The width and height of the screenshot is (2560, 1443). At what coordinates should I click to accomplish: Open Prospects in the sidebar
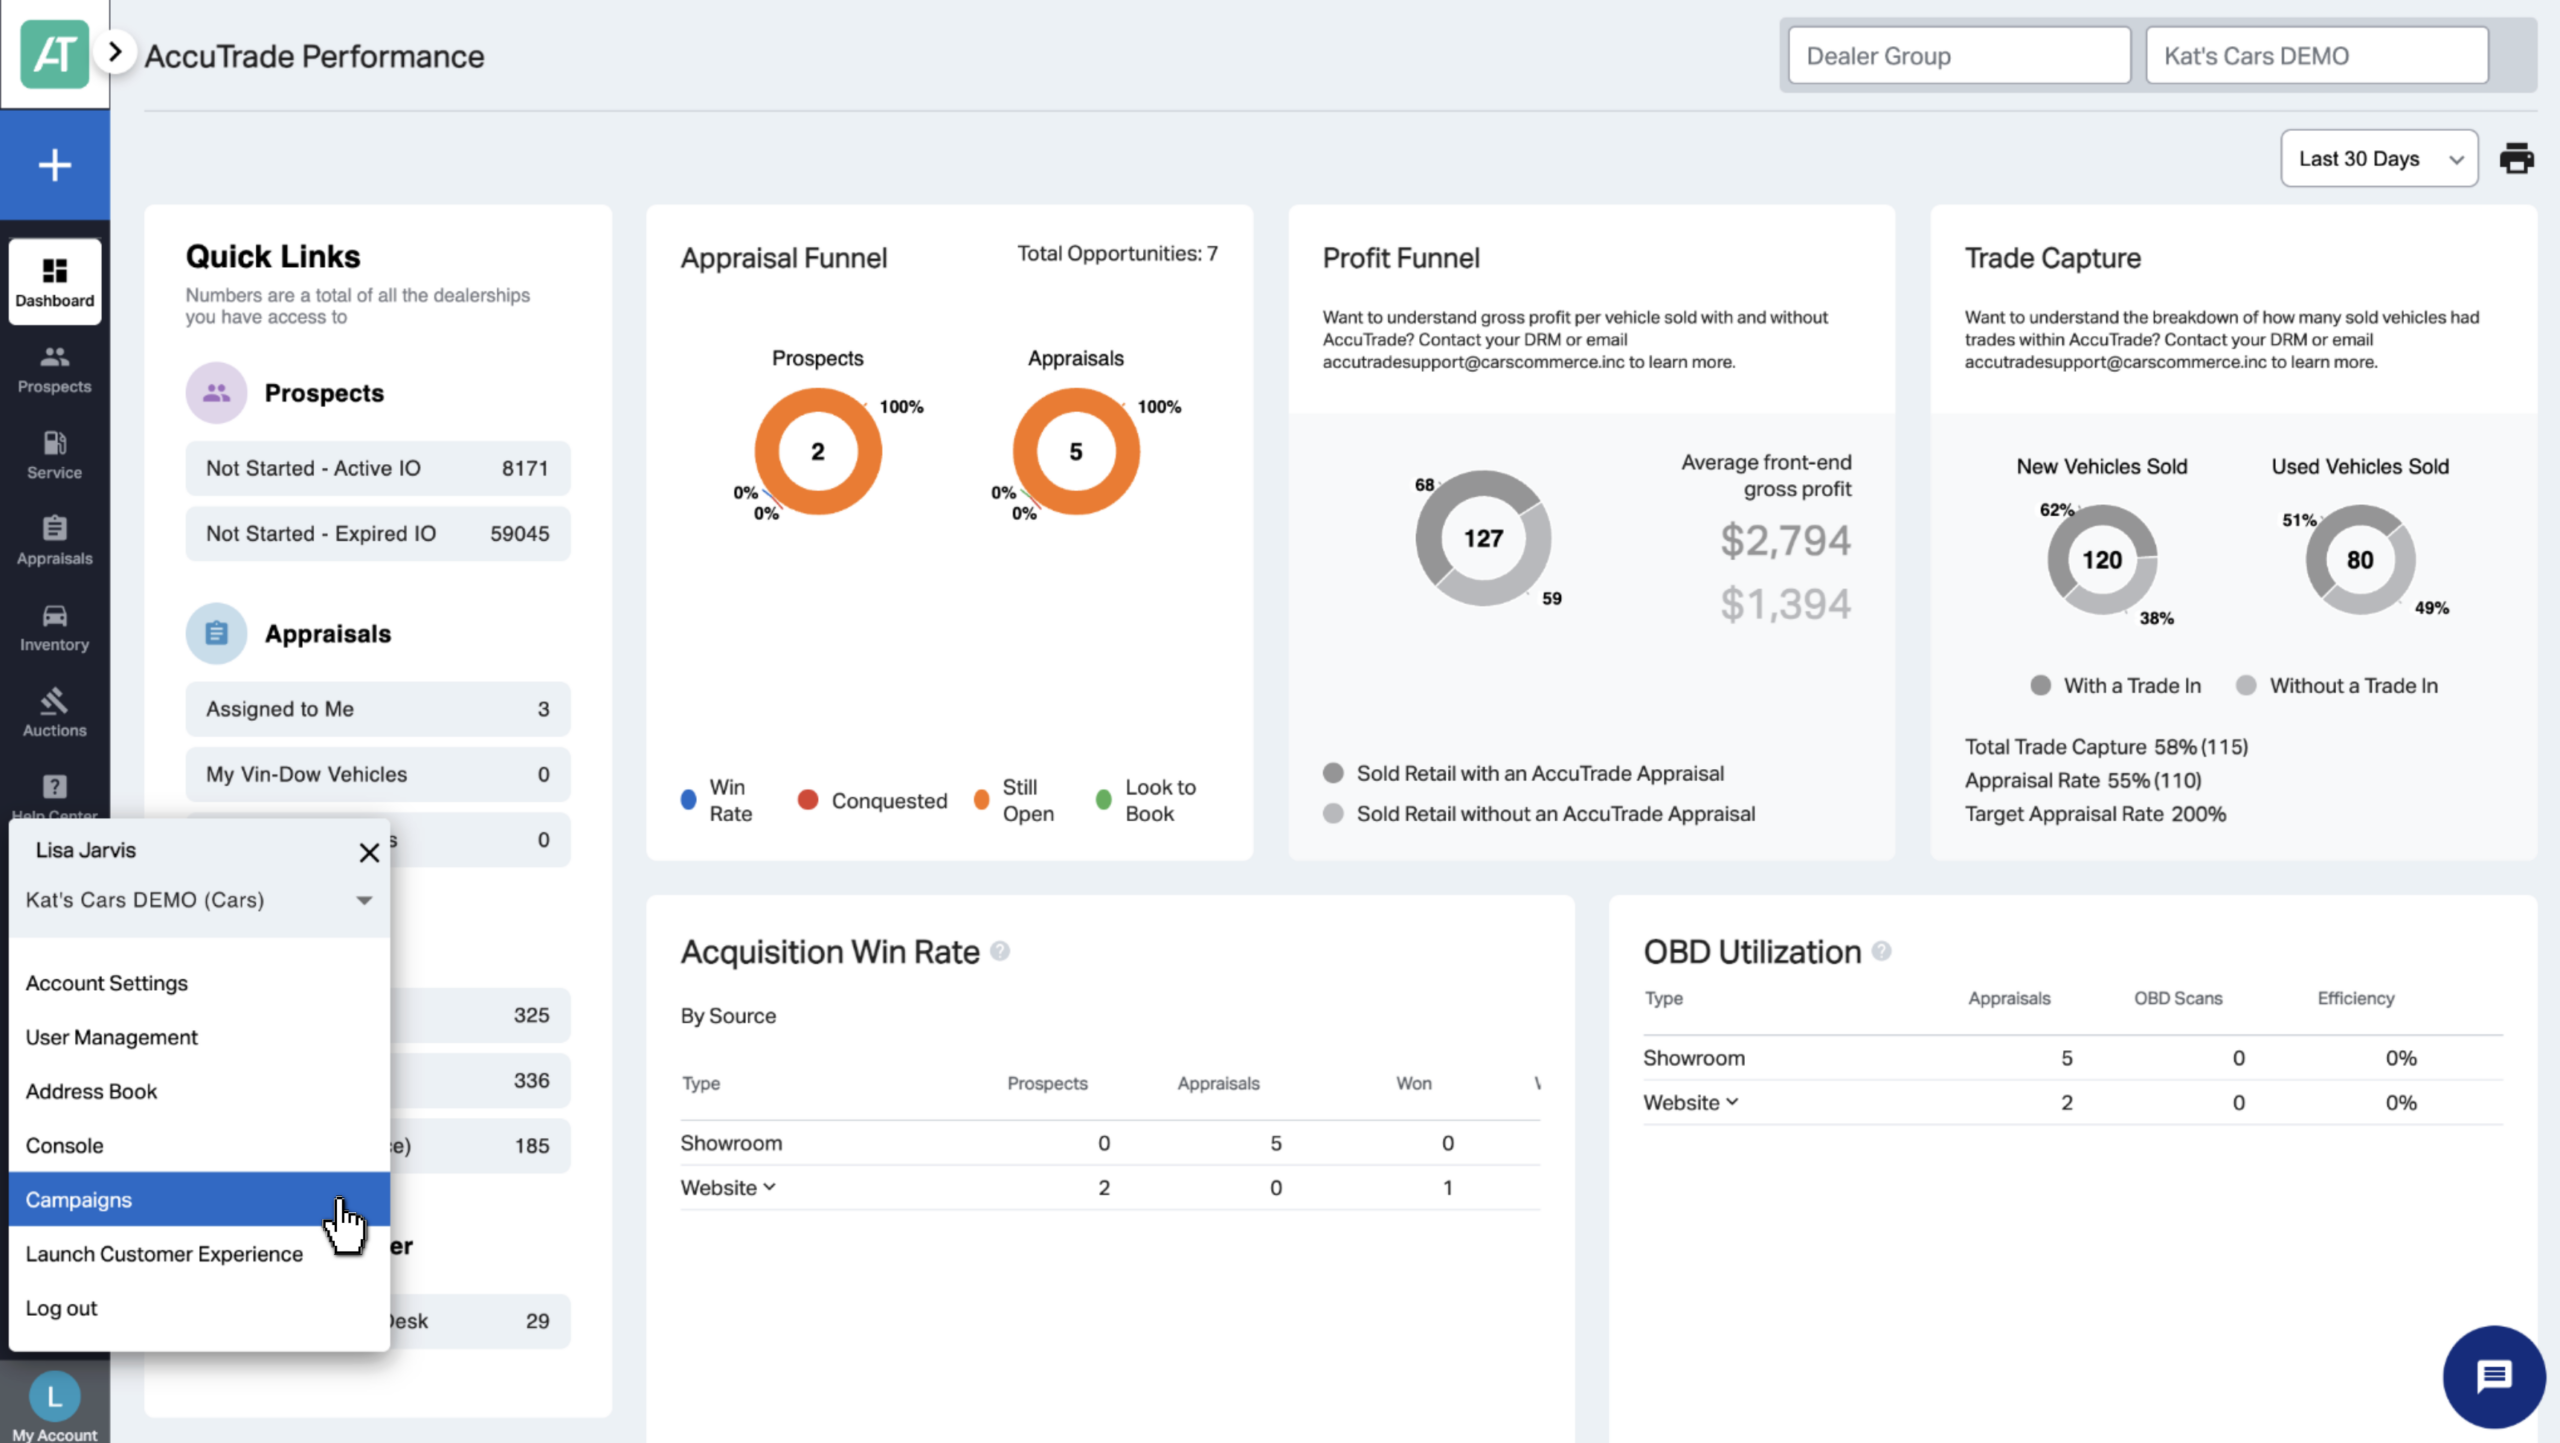pos(55,369)
